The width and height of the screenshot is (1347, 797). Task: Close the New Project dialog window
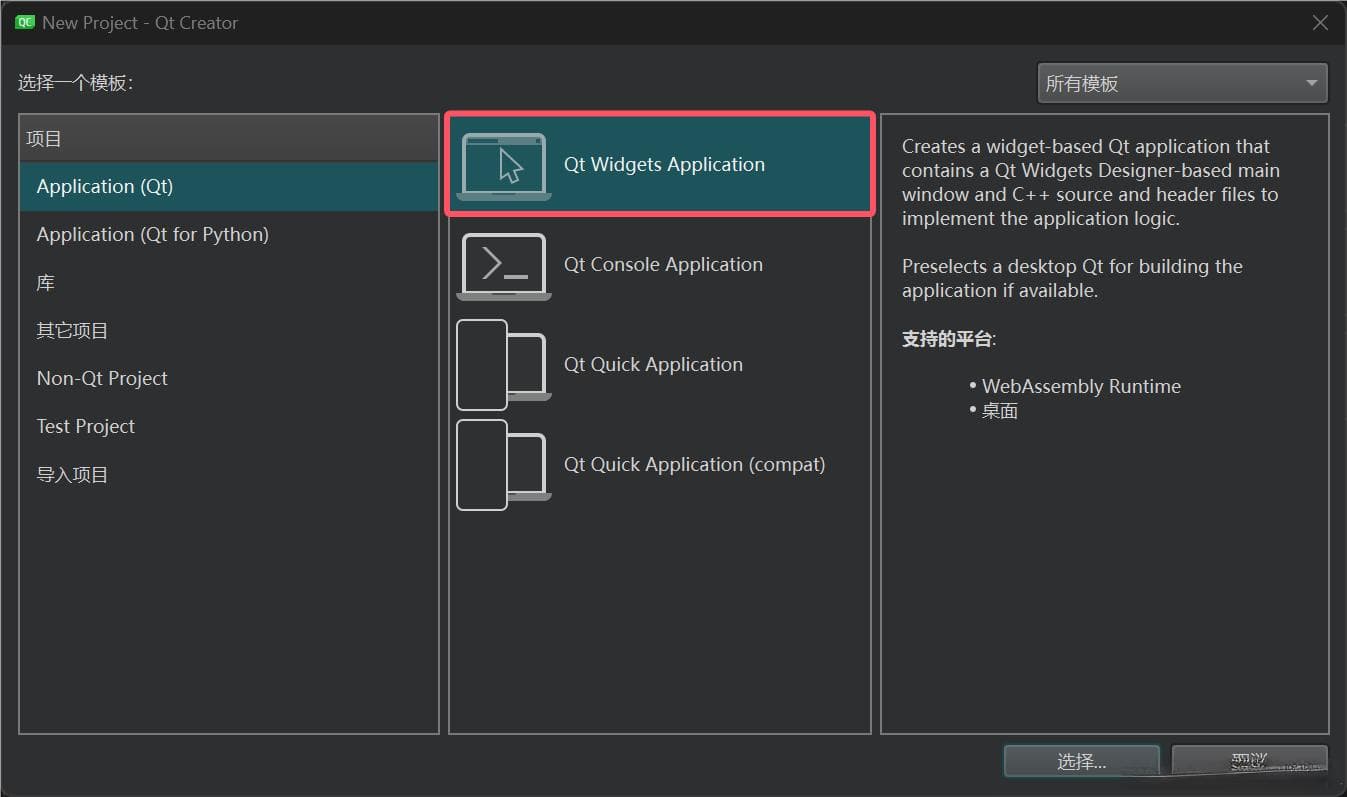coord(1320,23)
